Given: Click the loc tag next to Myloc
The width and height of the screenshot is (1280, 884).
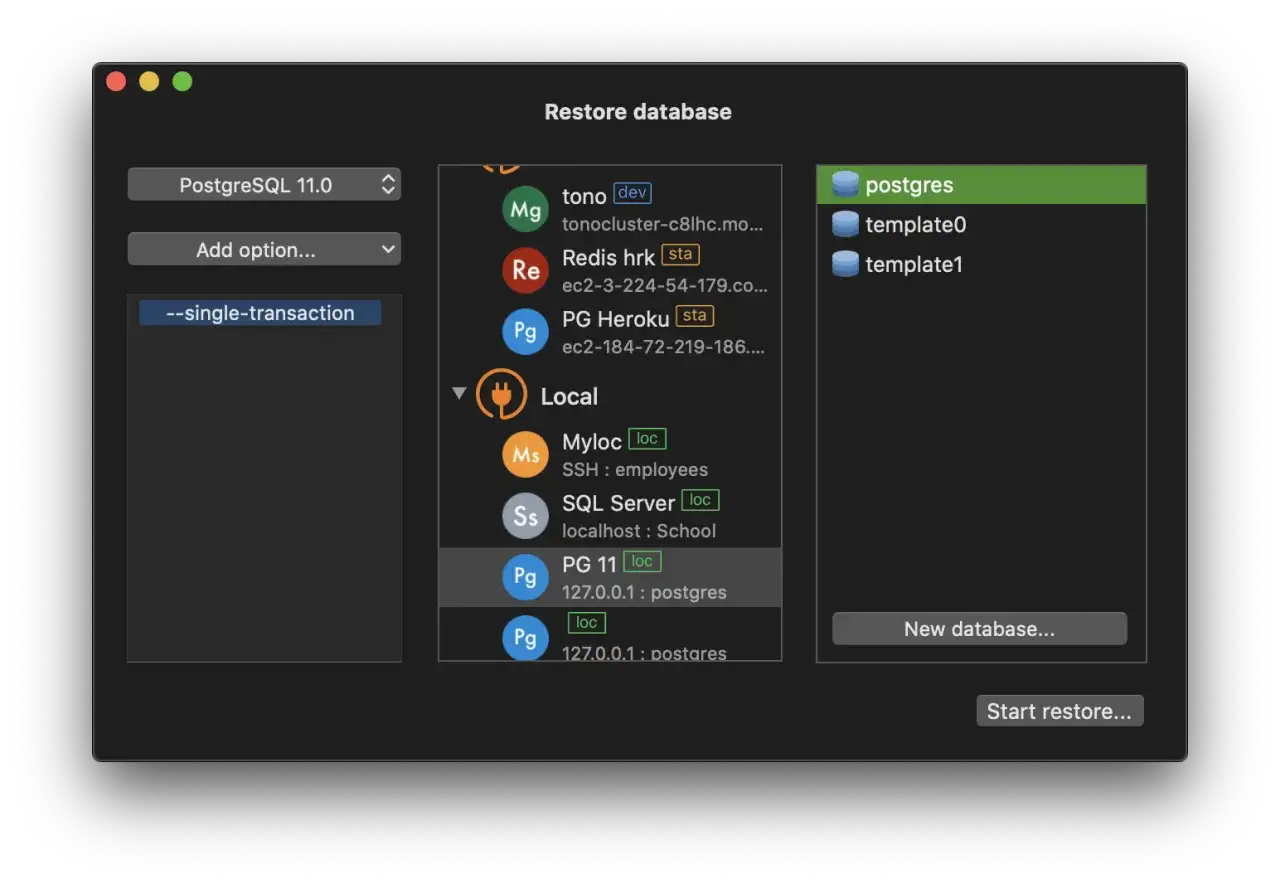Looking at the screenshot, I should 647,438.
